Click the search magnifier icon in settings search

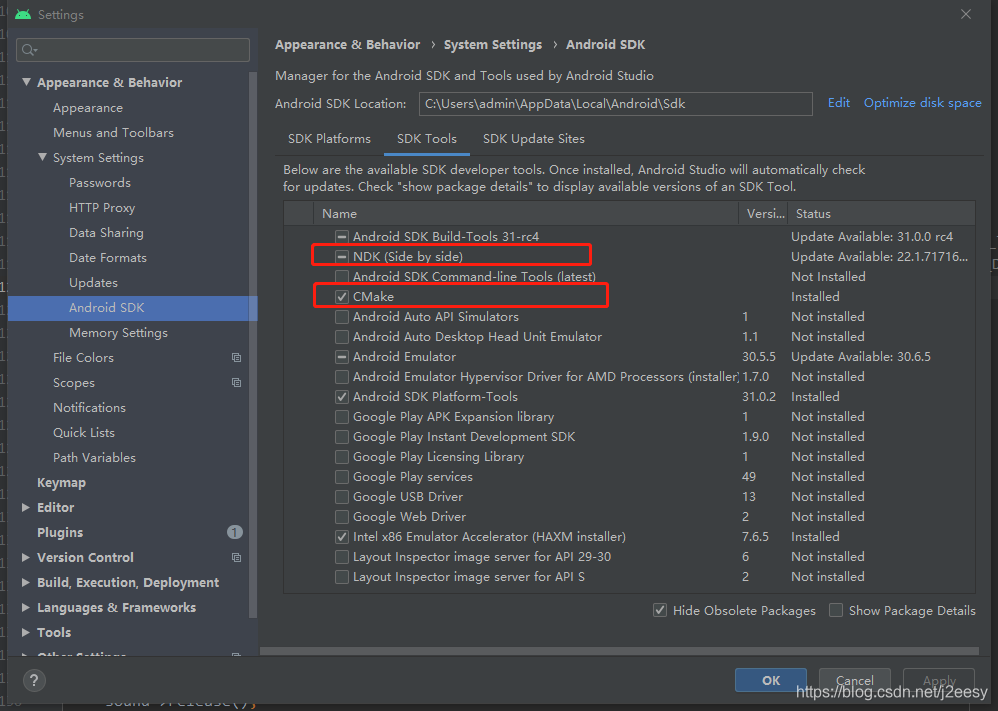[x=29, y=50]
